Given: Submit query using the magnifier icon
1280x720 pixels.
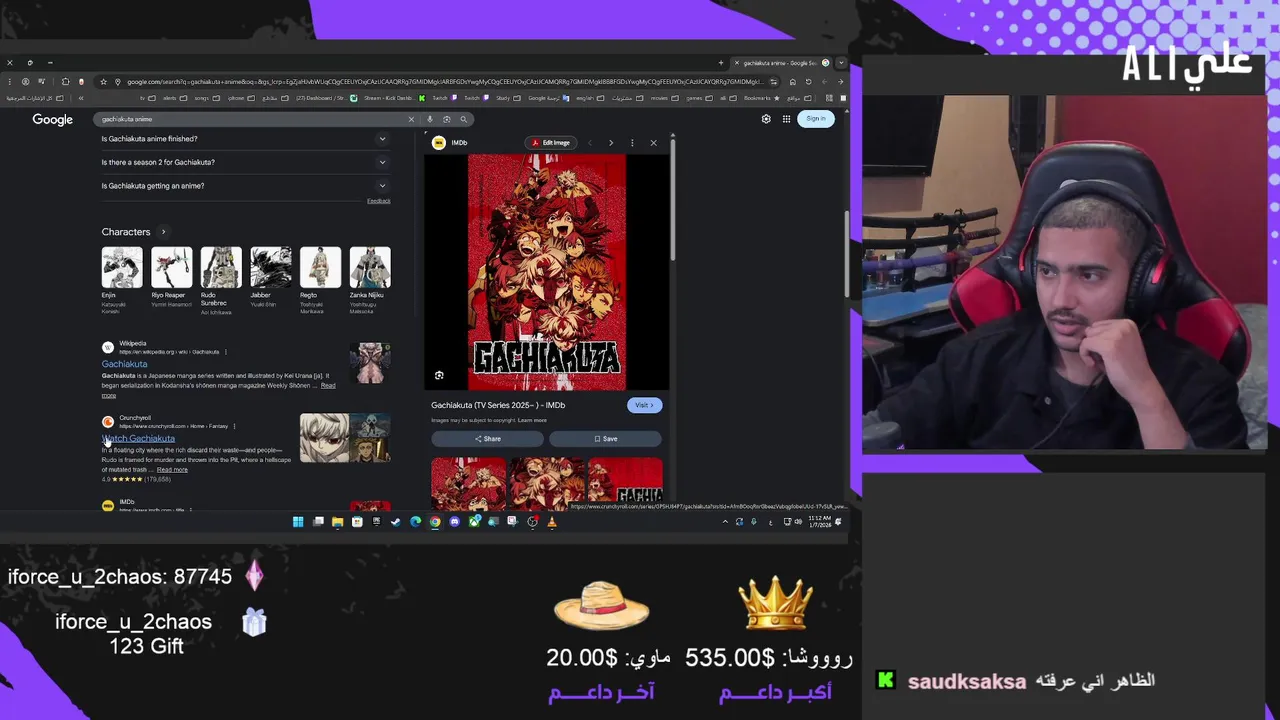Looking at the screenshot, I should point(463,119).
